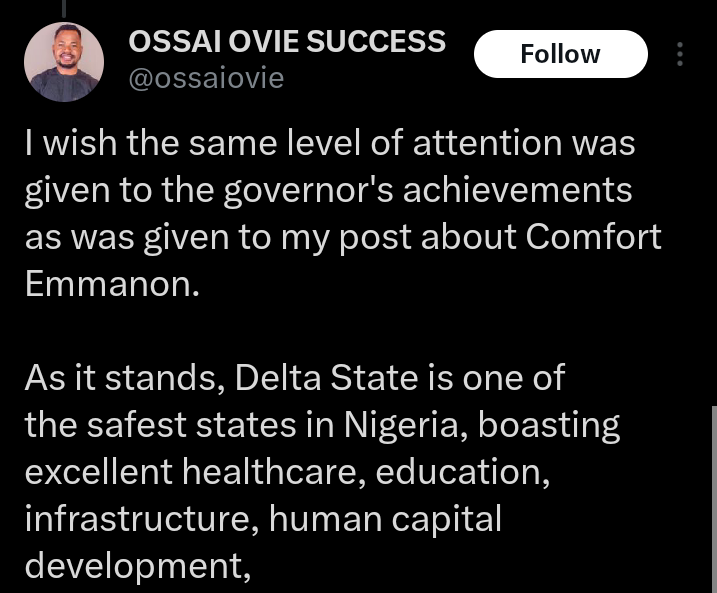
Task: Click the display name OSSAI OVIE SUCCESS
Action: pos(287,42)
